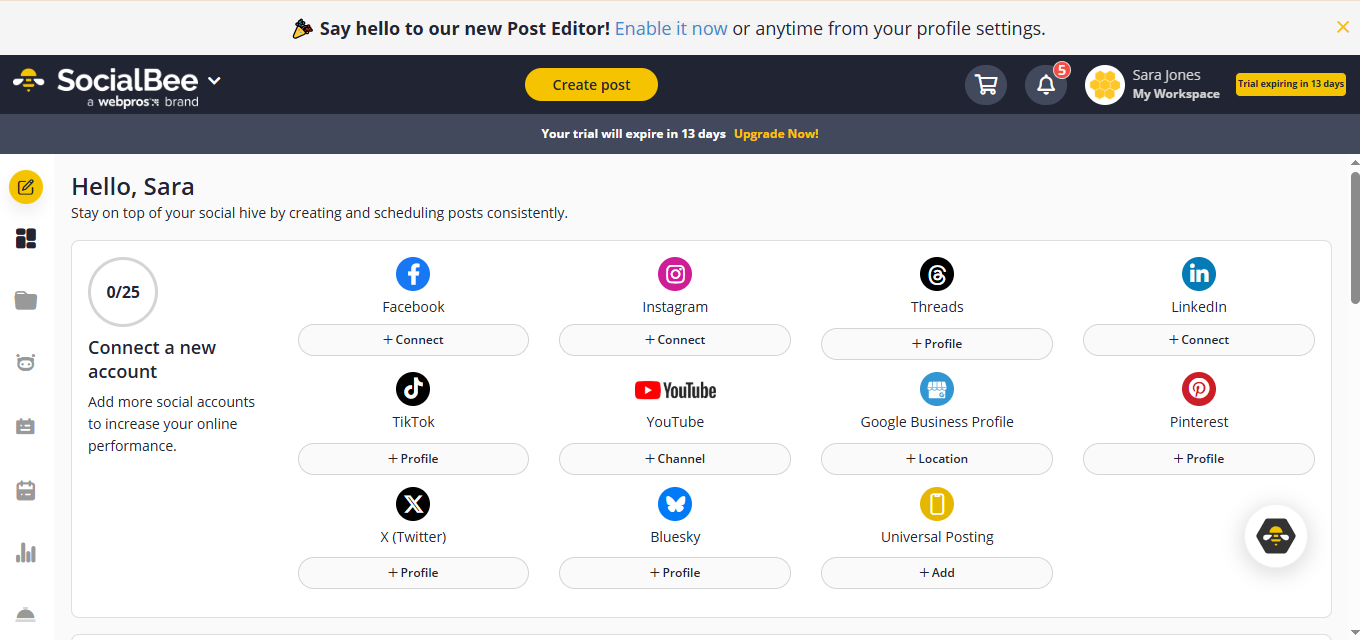Click the SocialBee bee logo
1360x640 pixels.
[28, 80]
